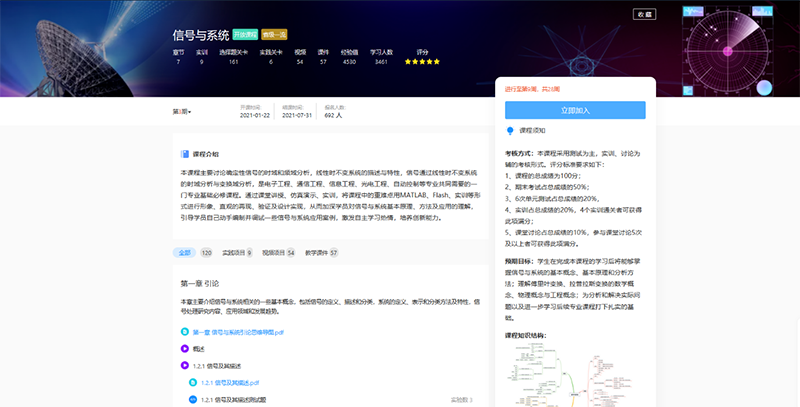Click the purple play icon beside 概述
Image resolution: width=800 pixels, height=407 pixels.
click(x=184, y=348)
